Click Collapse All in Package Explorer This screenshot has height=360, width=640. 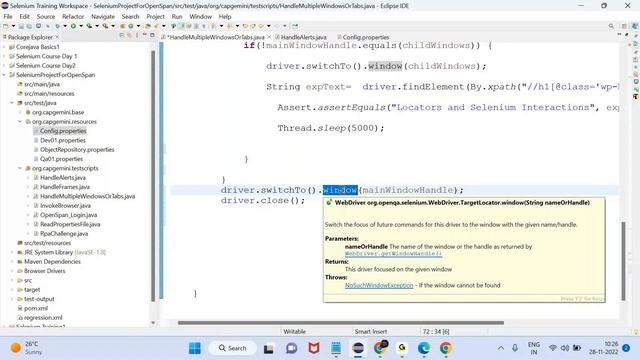(122, 36)
